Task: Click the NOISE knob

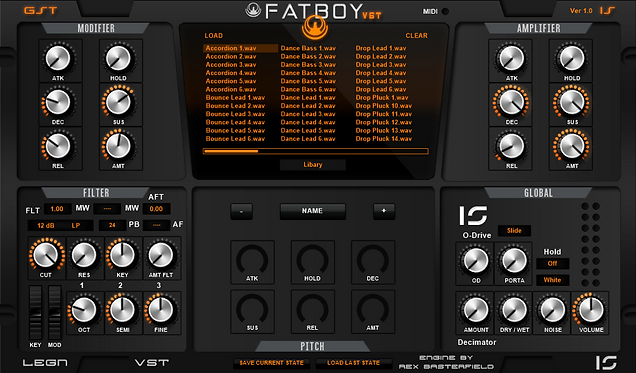Action: (552, 310)
